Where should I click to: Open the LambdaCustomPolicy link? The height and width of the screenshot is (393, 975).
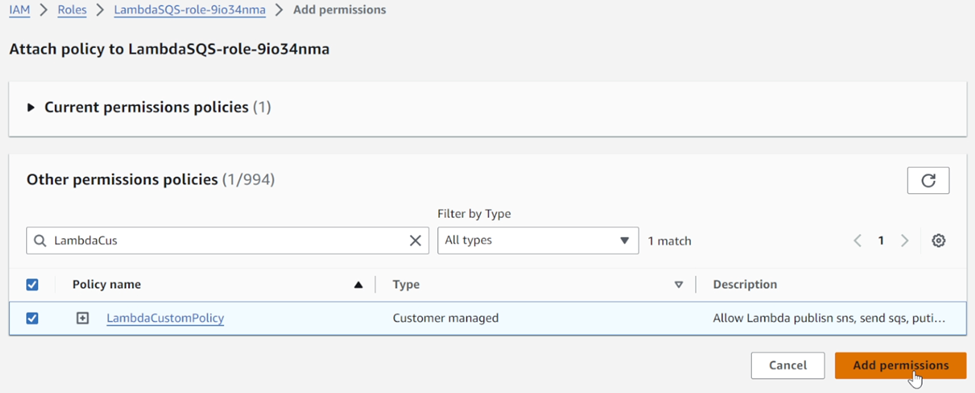click(x=165, y=318)
